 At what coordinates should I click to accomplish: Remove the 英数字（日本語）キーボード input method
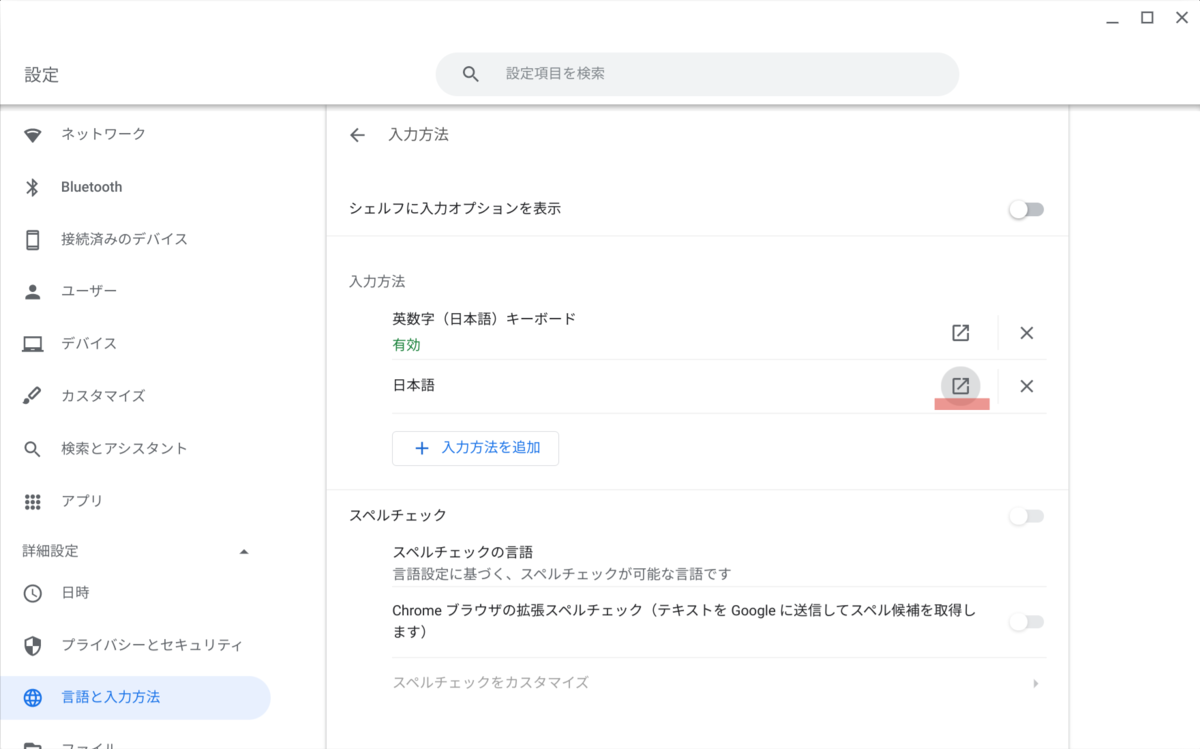pos(1026,333)
